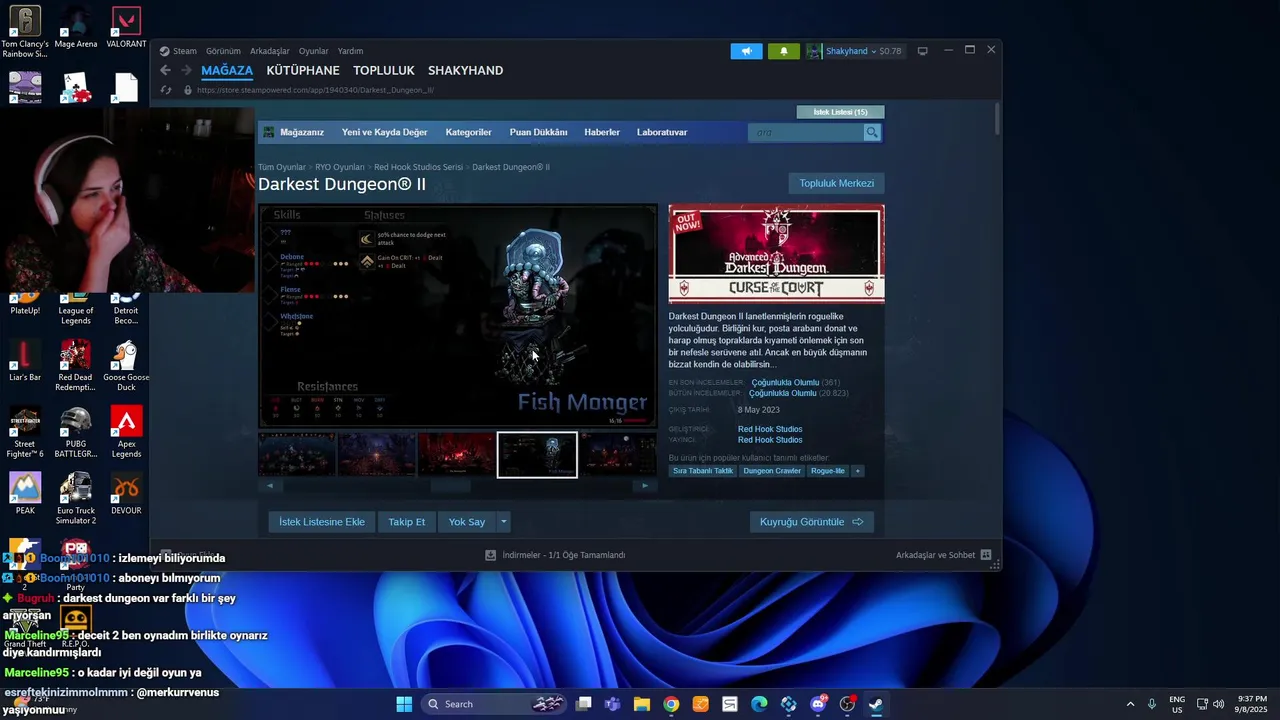Open the DEVOUR desktop shortcut
1280x720 pixels.
point(126,494)
